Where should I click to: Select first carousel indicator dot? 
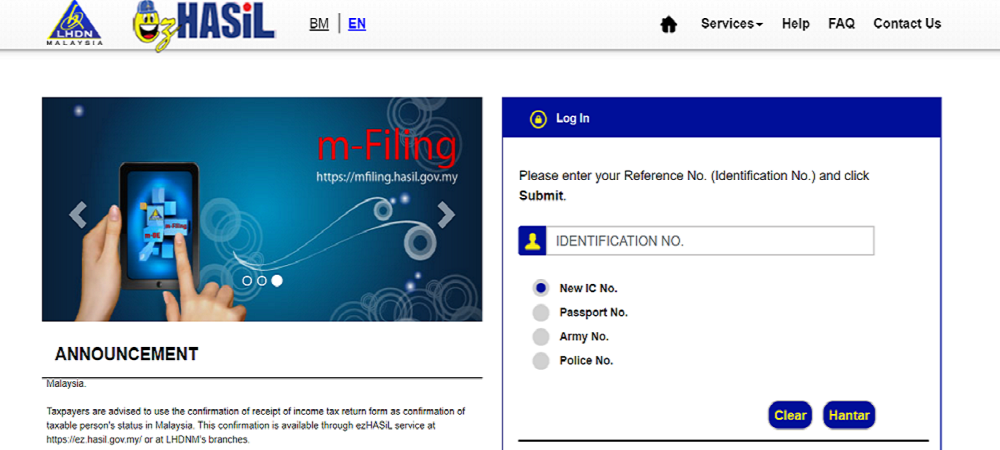(247, 280)
